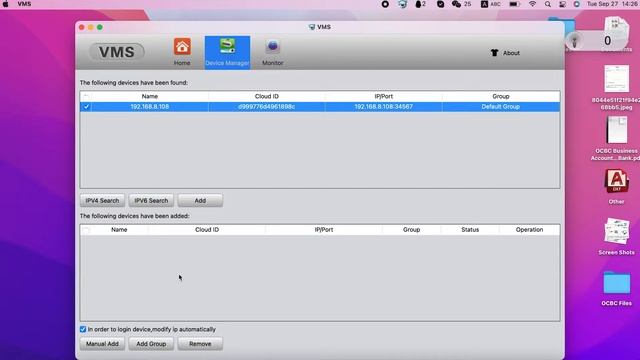The image size is (640, 360).
Task: Open Control Center icon in menu bar
Action: 562,4
